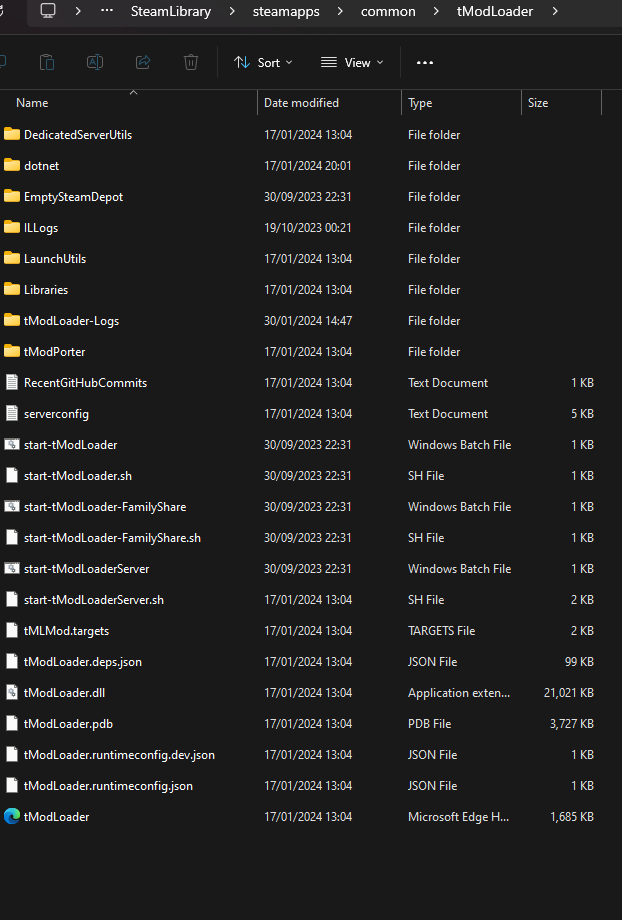This screenshot has height=920, width=622.
Task: Click the 3,727 KB size value
Action: [x=572, y=724]
